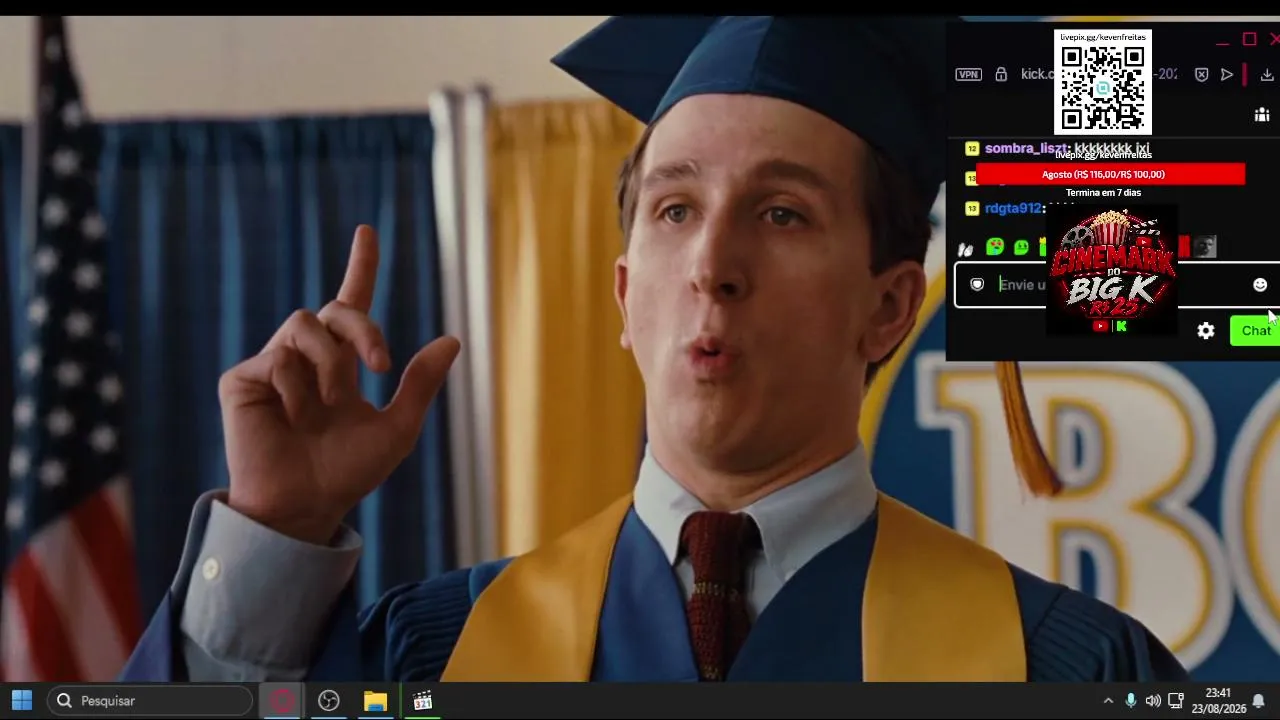Expand hidden system tray icons chevron
The height and width of the screenshot is (720, 1280).
tap(1108, 701)
